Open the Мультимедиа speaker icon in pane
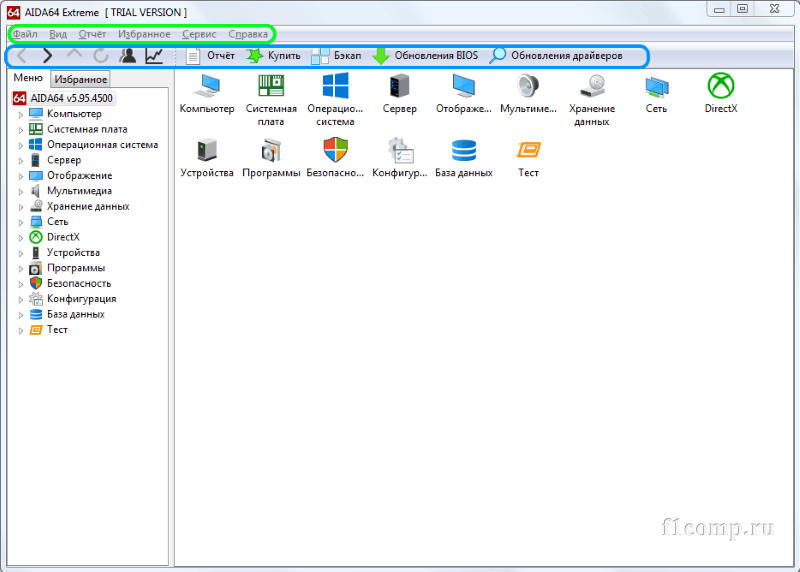The image size is (800, 572). 528,86
